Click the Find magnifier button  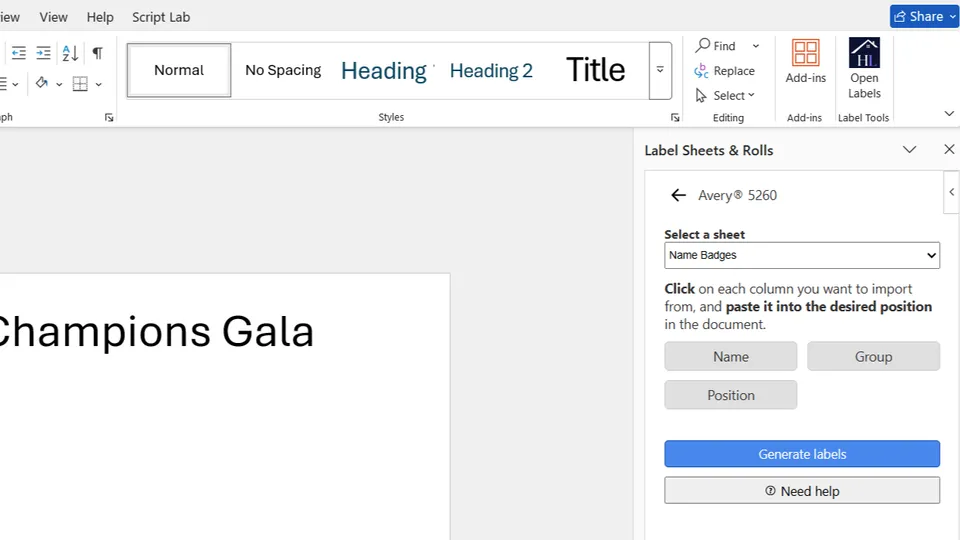(x=716, y=46)
